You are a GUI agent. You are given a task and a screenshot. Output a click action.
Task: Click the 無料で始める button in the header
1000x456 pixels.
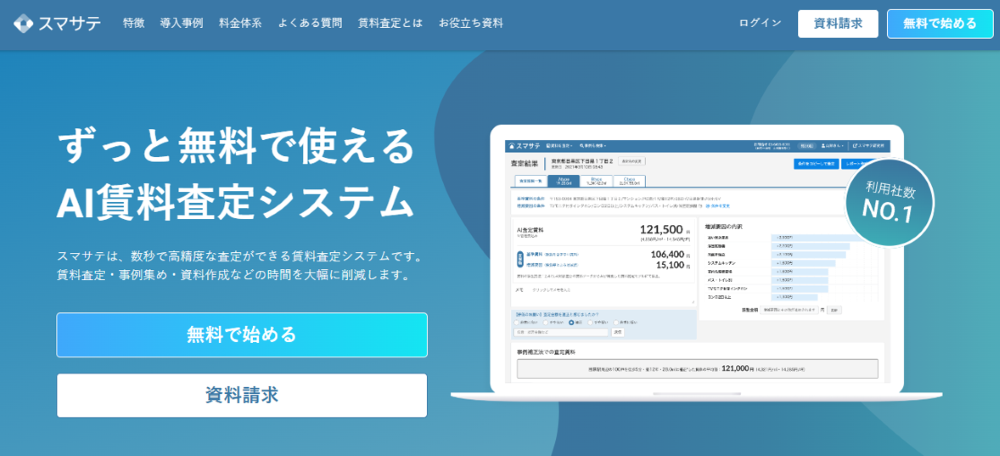click(939, 24)
